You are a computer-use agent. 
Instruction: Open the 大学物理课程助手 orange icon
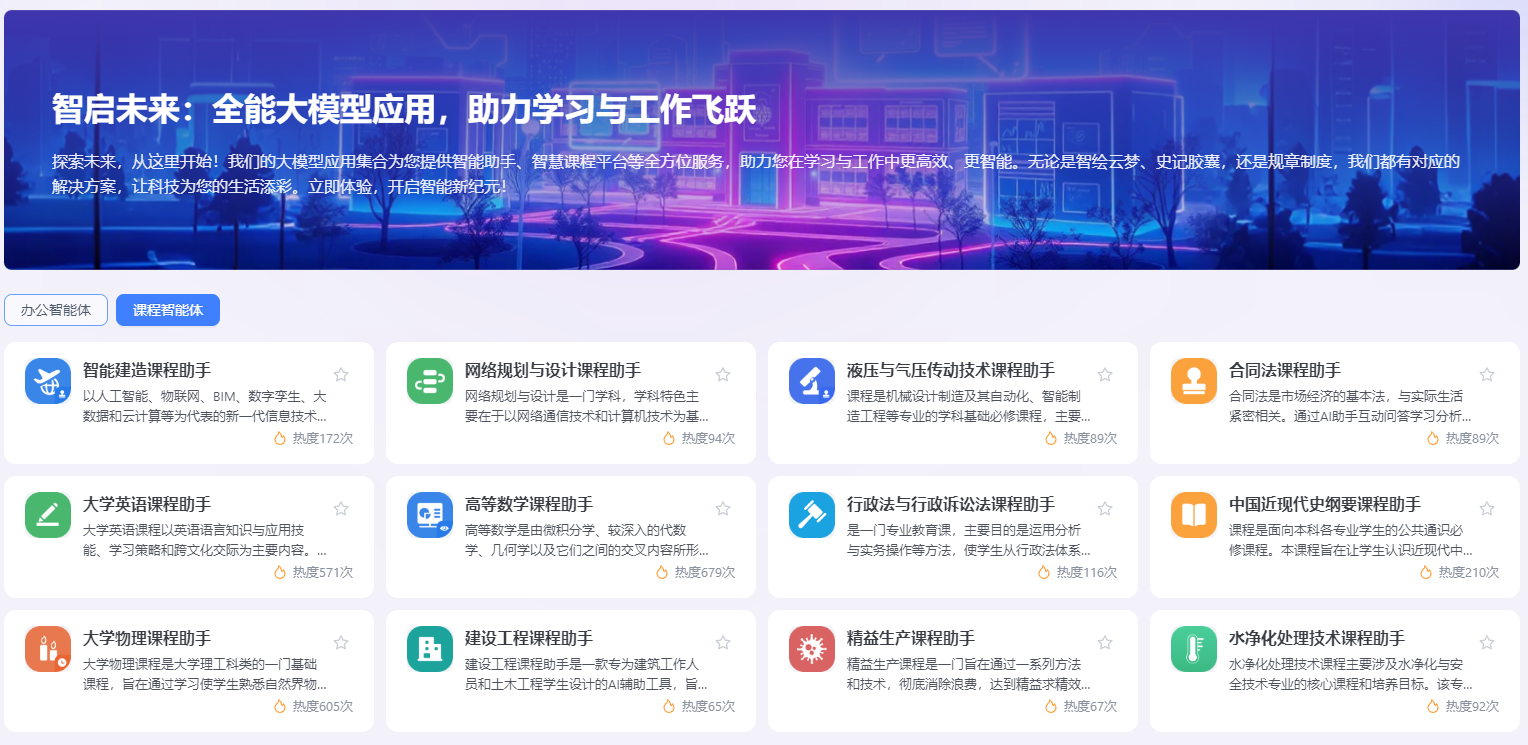point(48,649)
